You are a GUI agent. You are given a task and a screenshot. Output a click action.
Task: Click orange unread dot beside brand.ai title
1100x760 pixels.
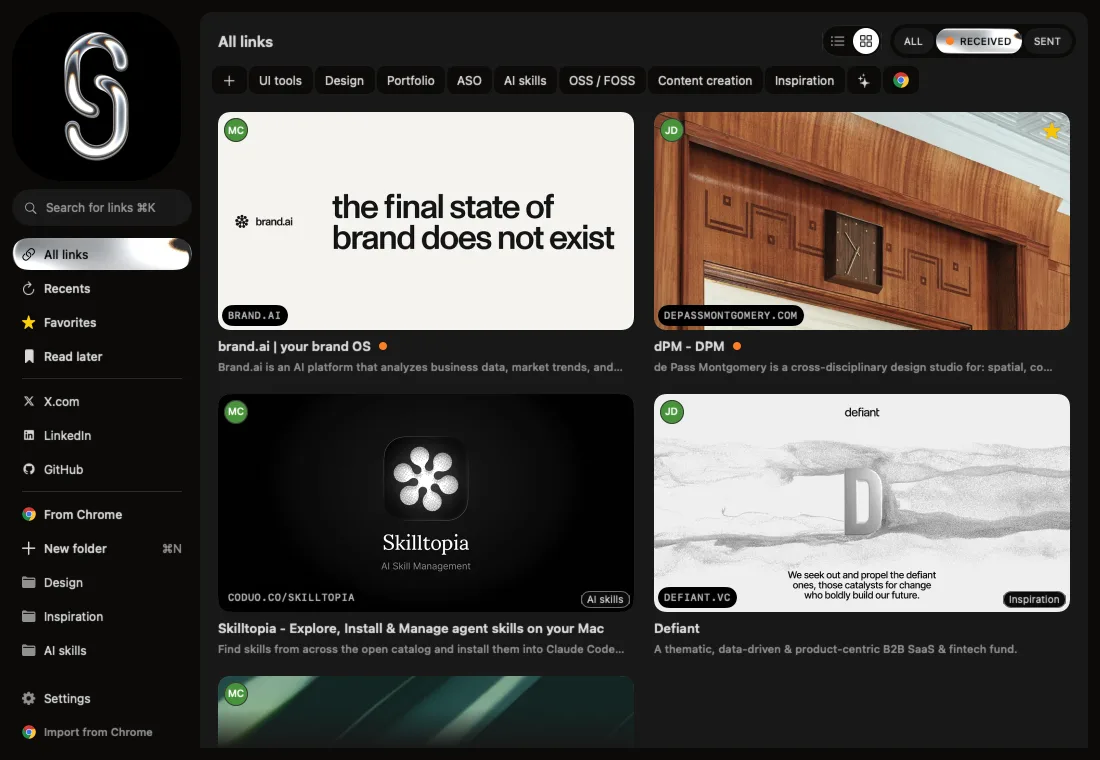pos(383,346)
